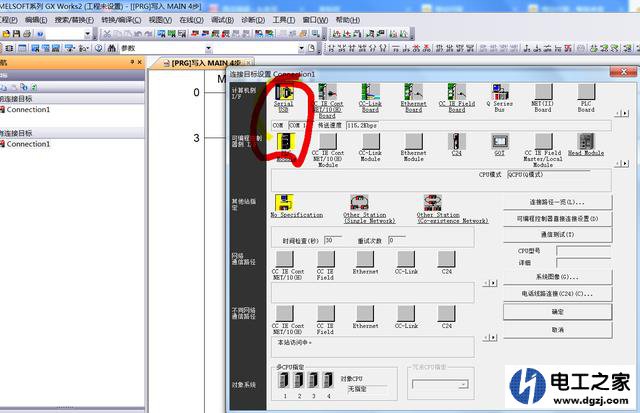This screenshot has height=413, width=640.
Task: Select the GOT icon
Action: [500, 141]
